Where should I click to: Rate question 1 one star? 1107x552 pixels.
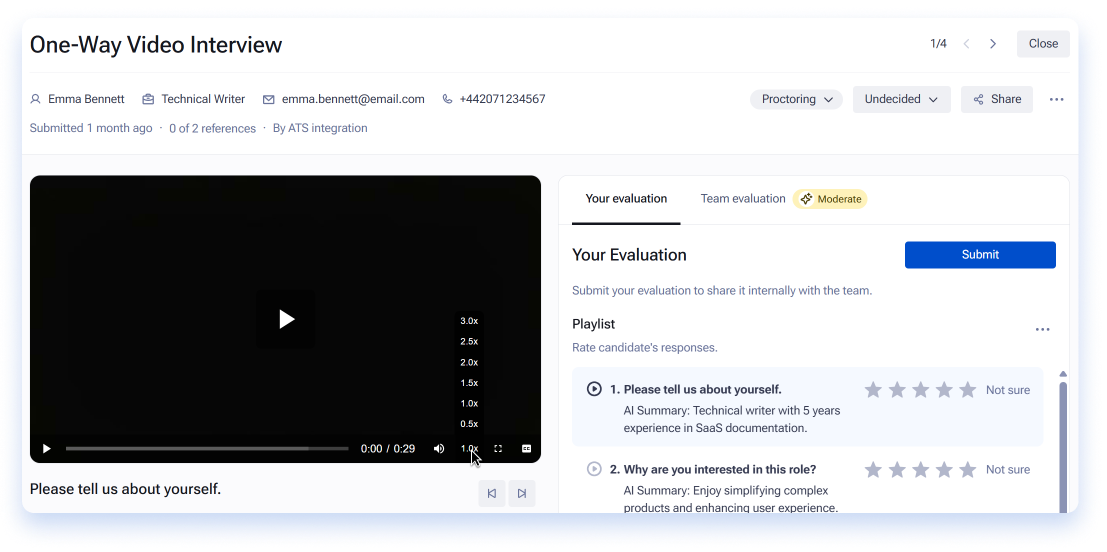[x=873, y=390]
